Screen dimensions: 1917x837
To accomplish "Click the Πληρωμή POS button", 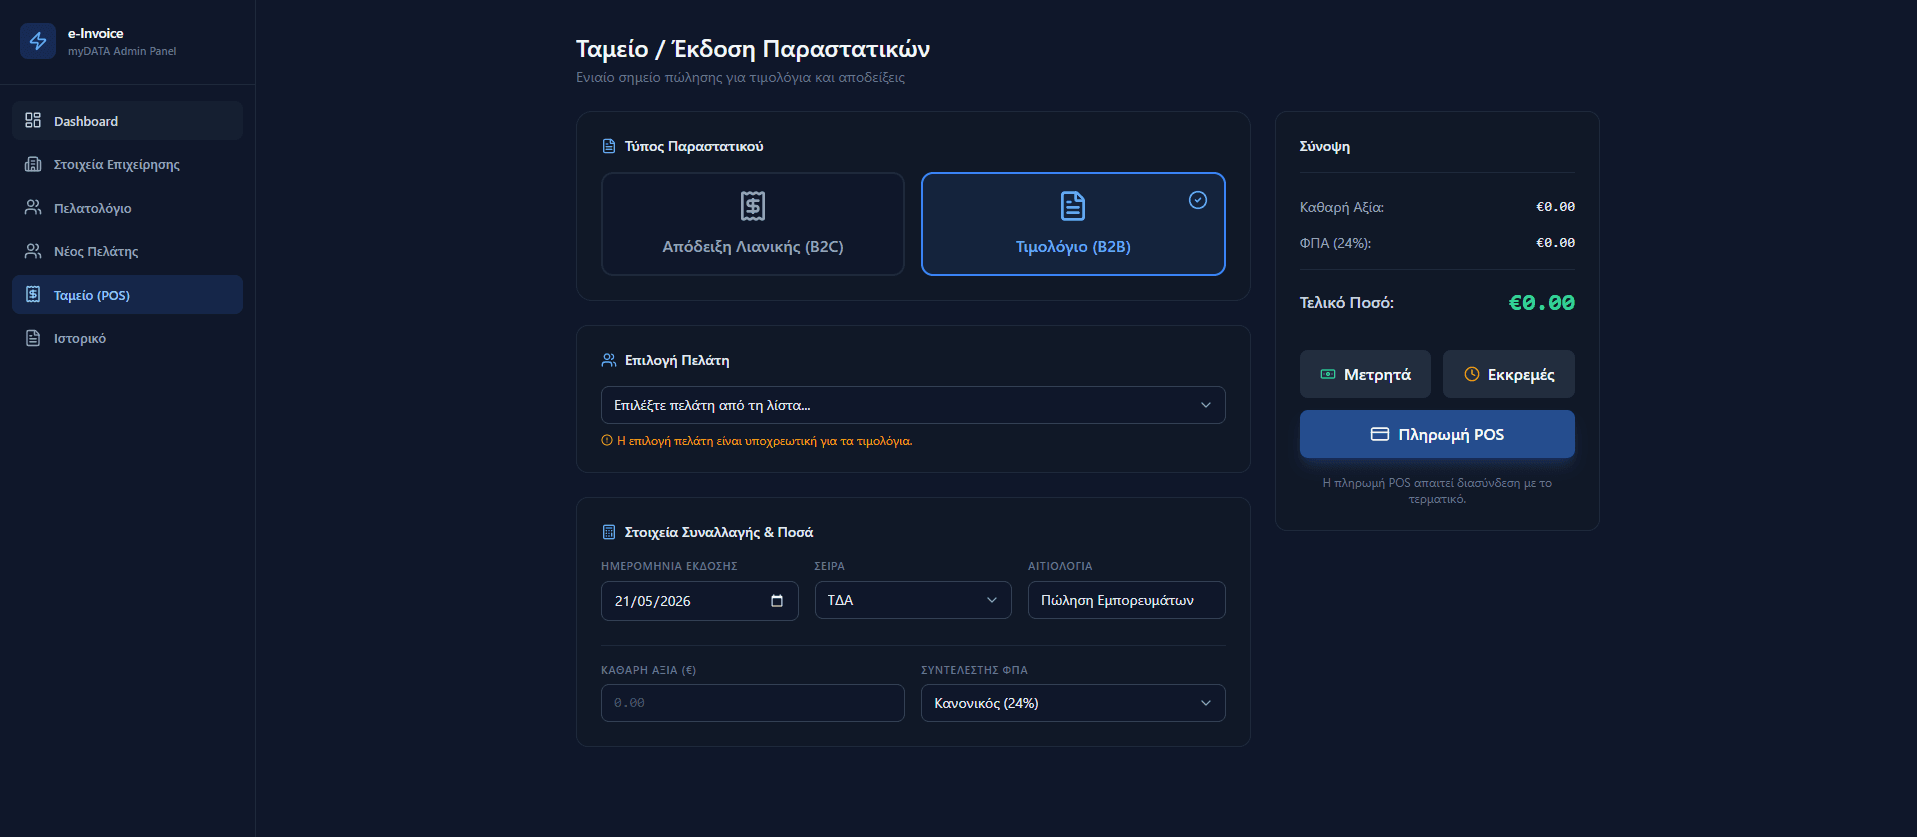I will tap(1437, 434).
